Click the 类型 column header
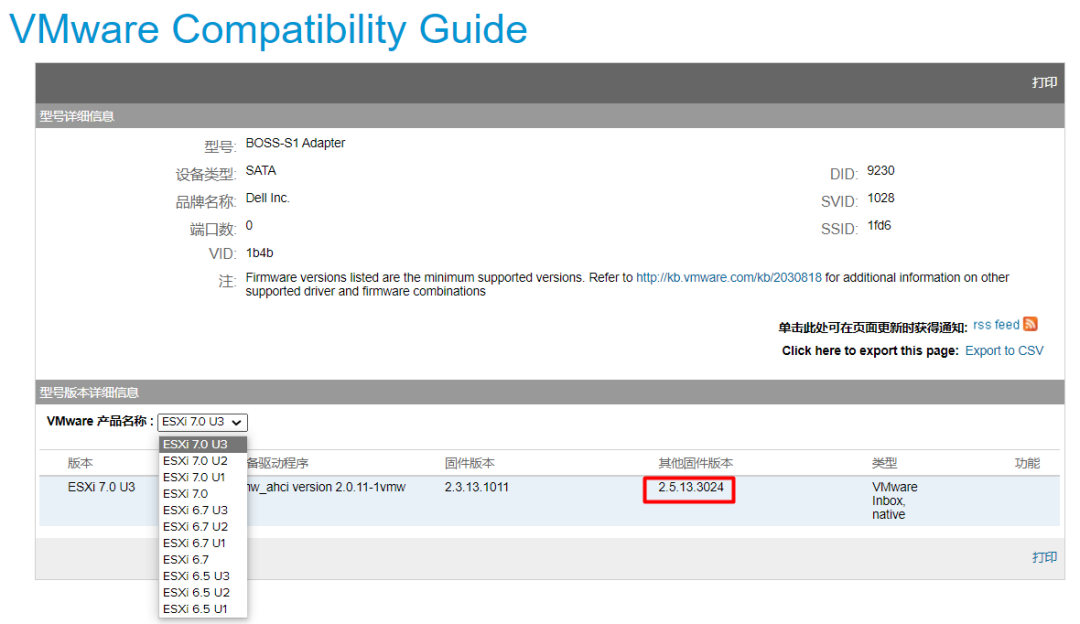The width and height of the screenshot is (1080, 624). coord(884,464)
